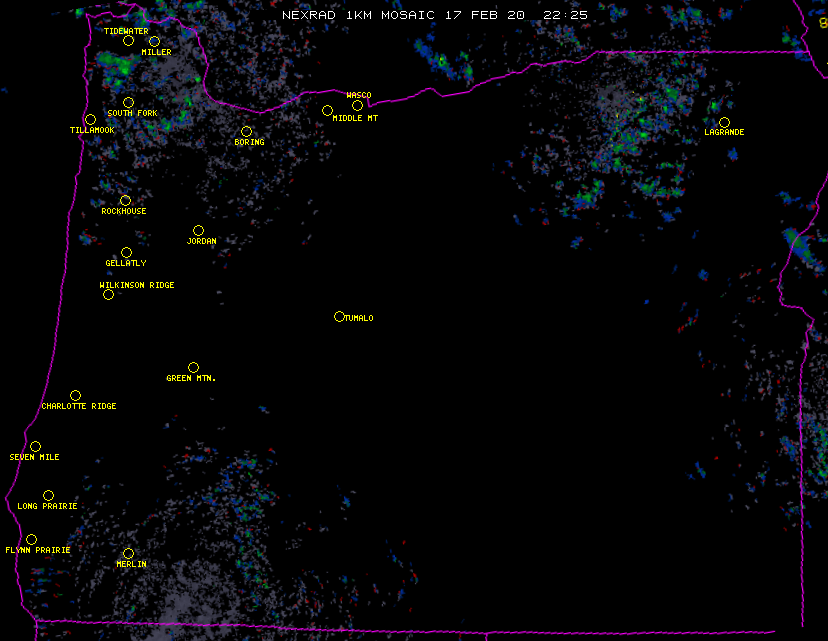Click the Boring station circle marker
Screen dimensions: 828x641
pyautogui.click(x=246, y=132)
